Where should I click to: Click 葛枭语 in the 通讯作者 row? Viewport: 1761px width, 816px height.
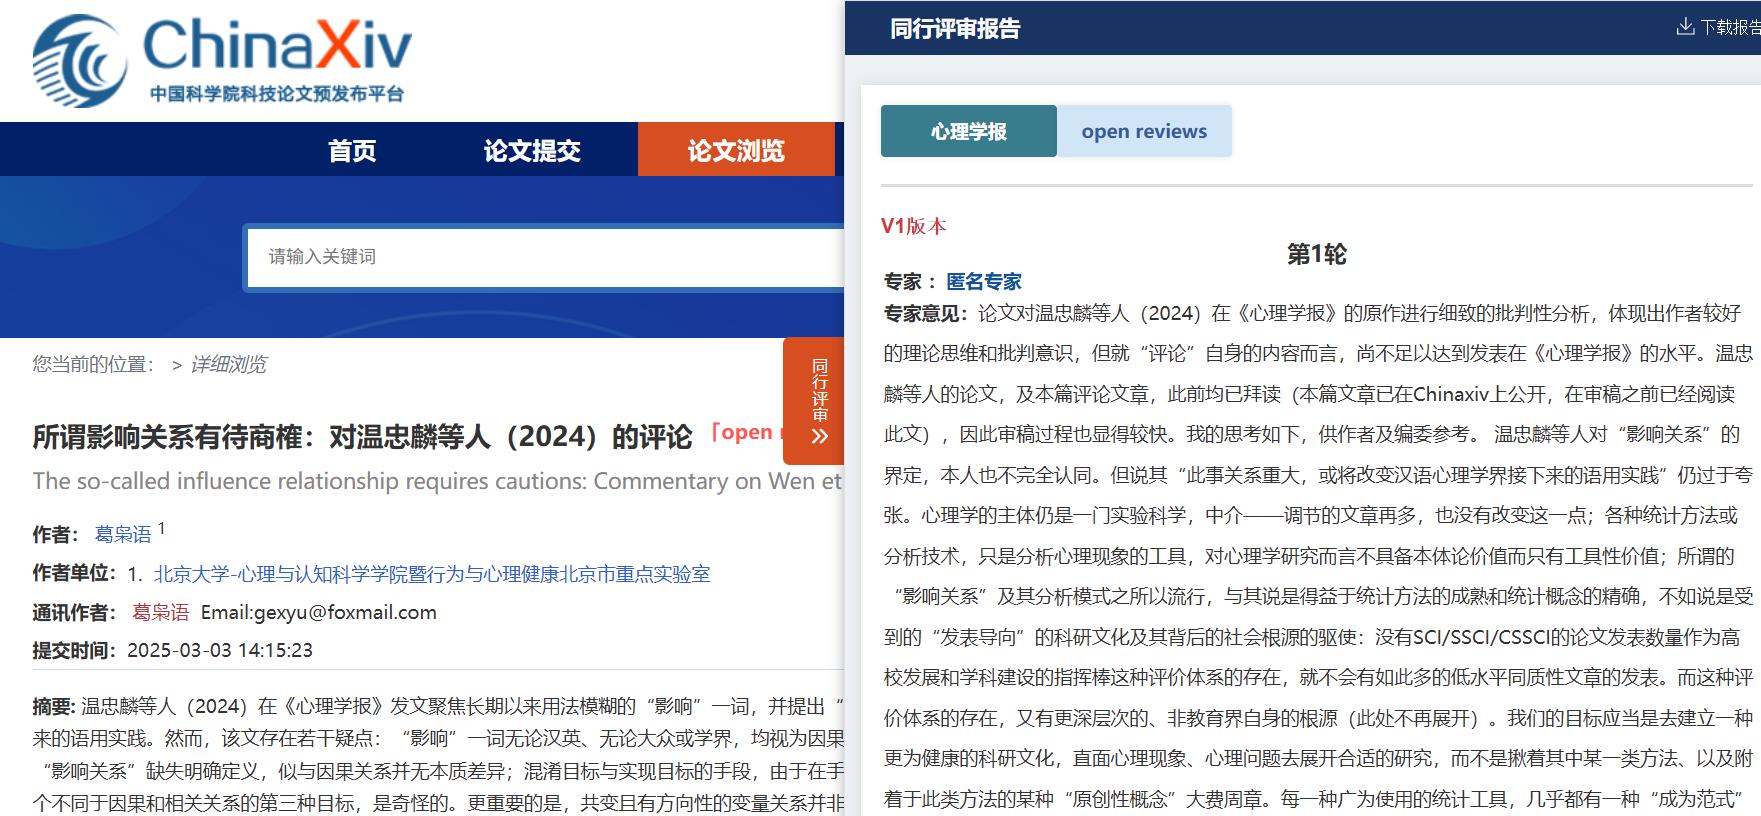160,612
